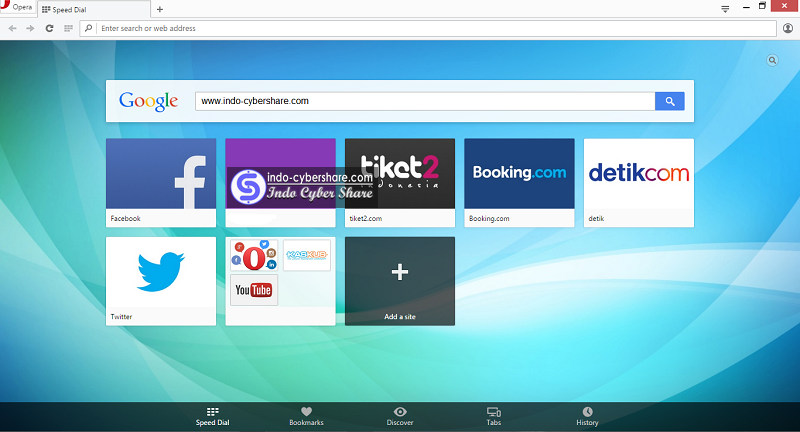Open the detik speed dial tile
Viewport: 800px width, 432px height.
coord(639,183)
